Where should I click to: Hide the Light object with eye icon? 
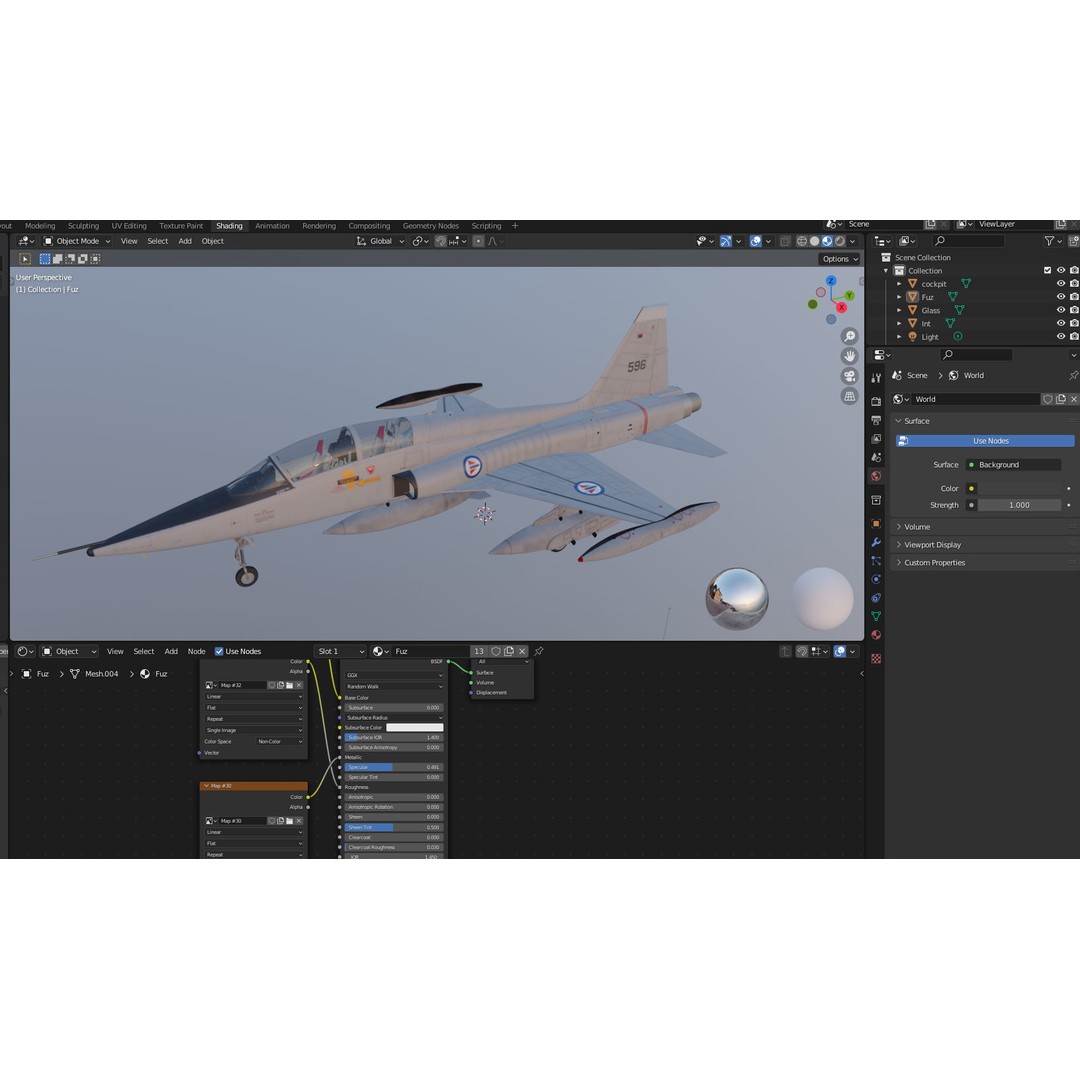(x=1061, y=336)
